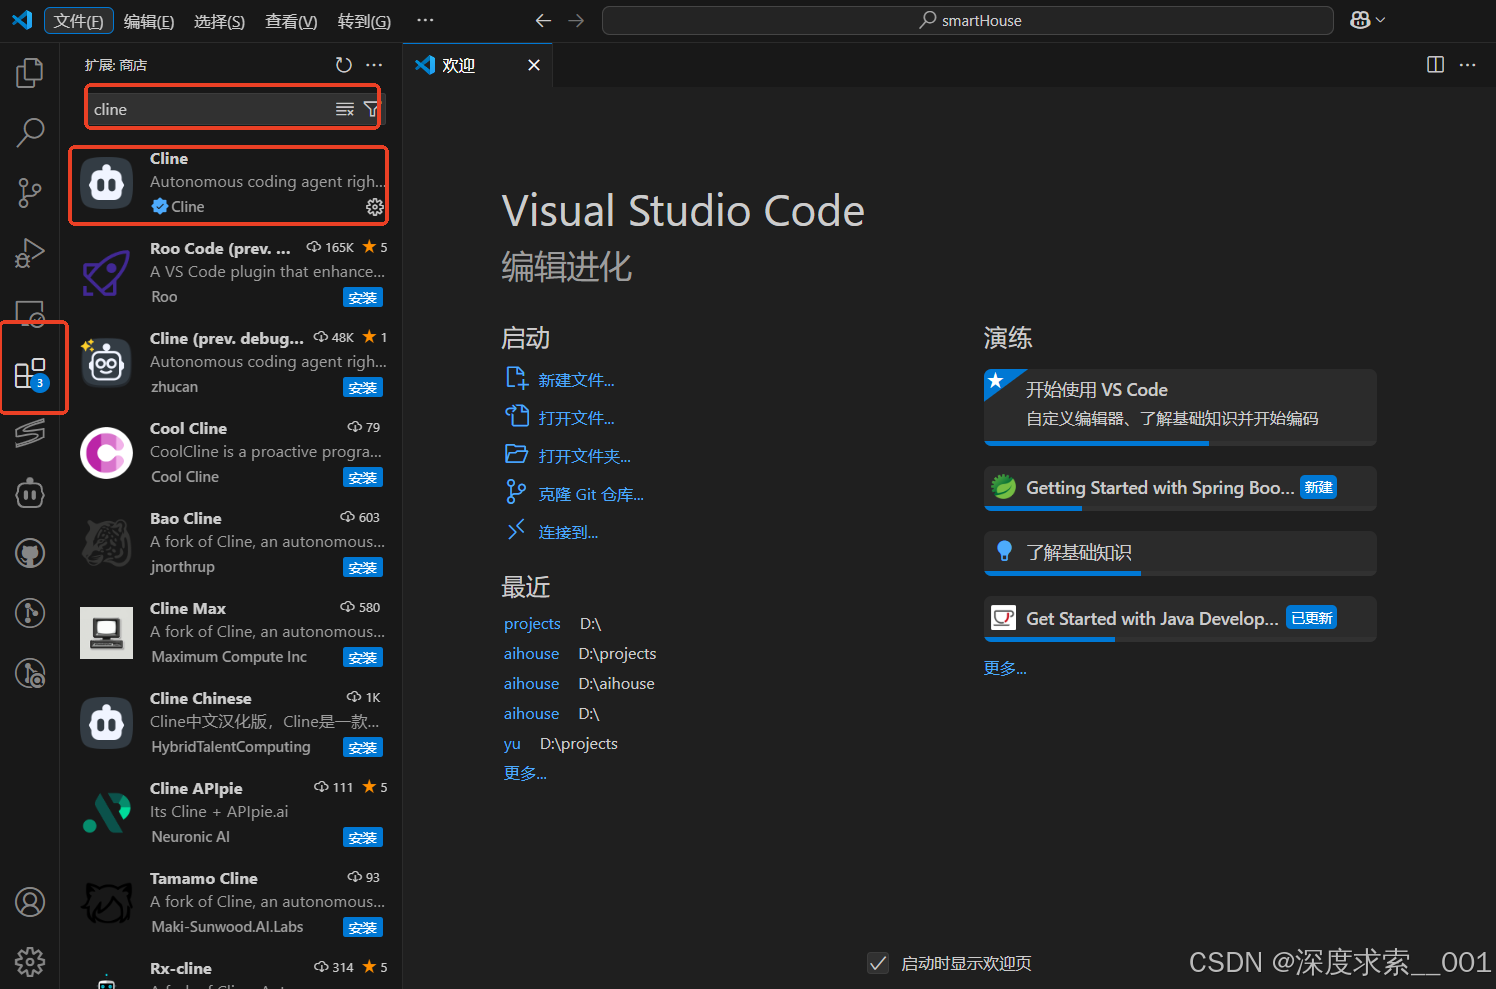Open the 编辑(E) menu

149,21
